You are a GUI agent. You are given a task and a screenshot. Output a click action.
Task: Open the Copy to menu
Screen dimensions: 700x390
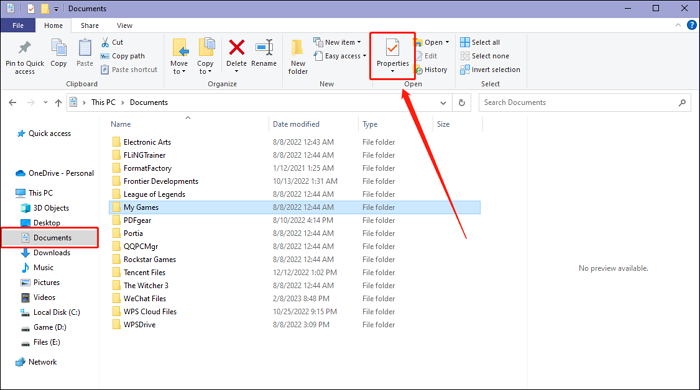[x=205, y=57]
